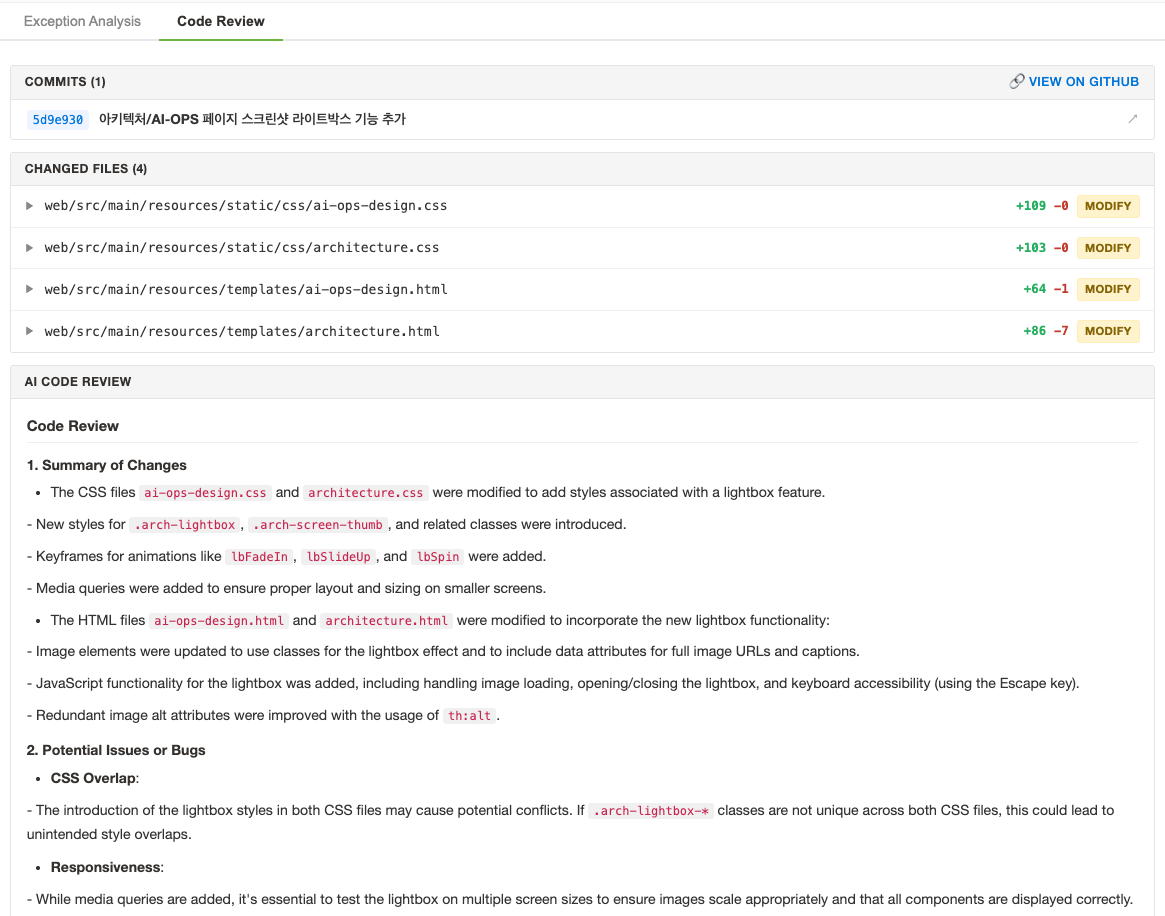Click the MODIFY badge on the templates/ai-ops-design.html row
This screenshot has width=1165, height=916.
pyautogui.click(x=1107, y=289)
